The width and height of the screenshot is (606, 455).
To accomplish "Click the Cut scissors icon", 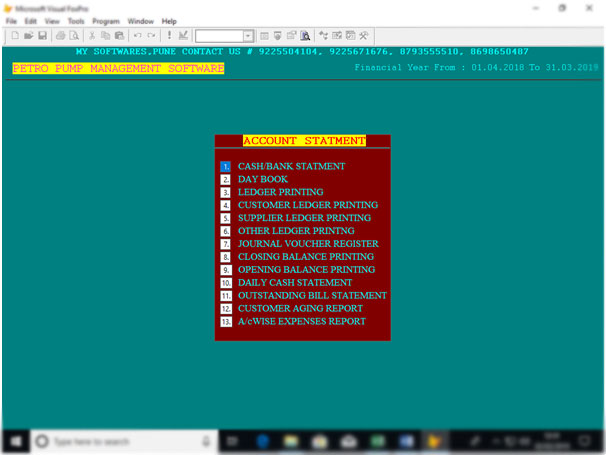I will tap(92, 36).
